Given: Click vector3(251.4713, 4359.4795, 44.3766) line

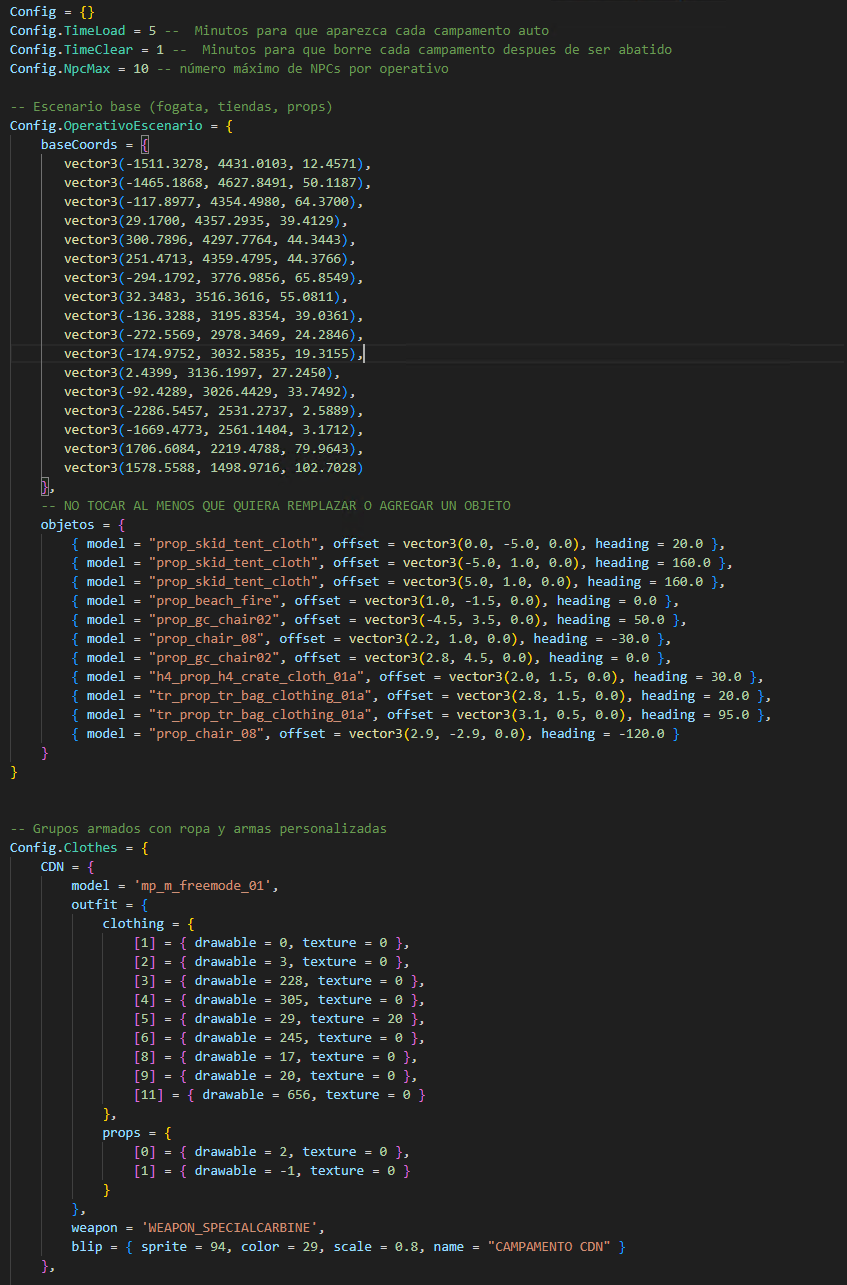Looking at the screenshot, I should coord(210,259).
